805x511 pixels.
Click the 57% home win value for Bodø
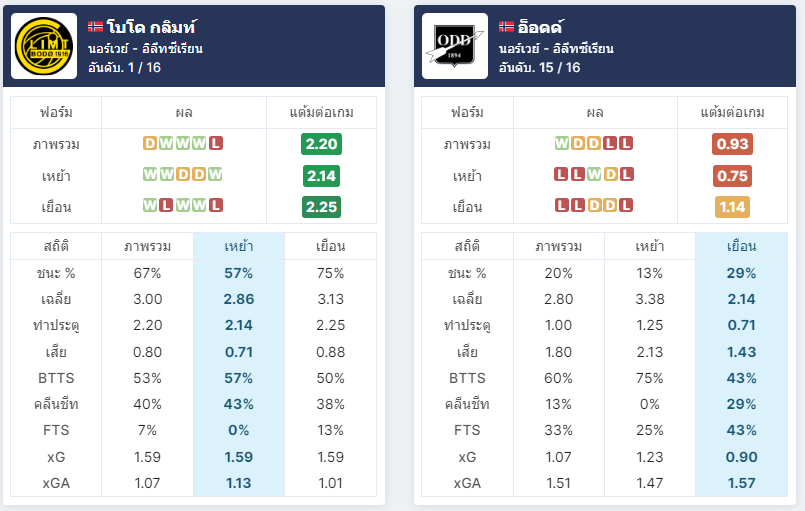coord(239,273)
